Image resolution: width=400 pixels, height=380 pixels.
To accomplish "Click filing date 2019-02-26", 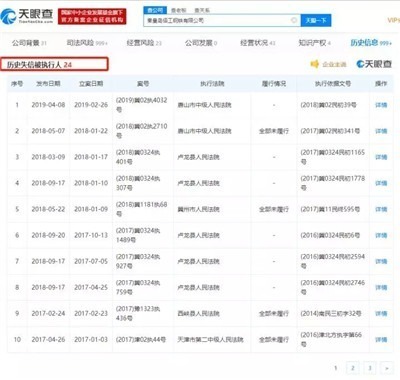I will 91,105.
